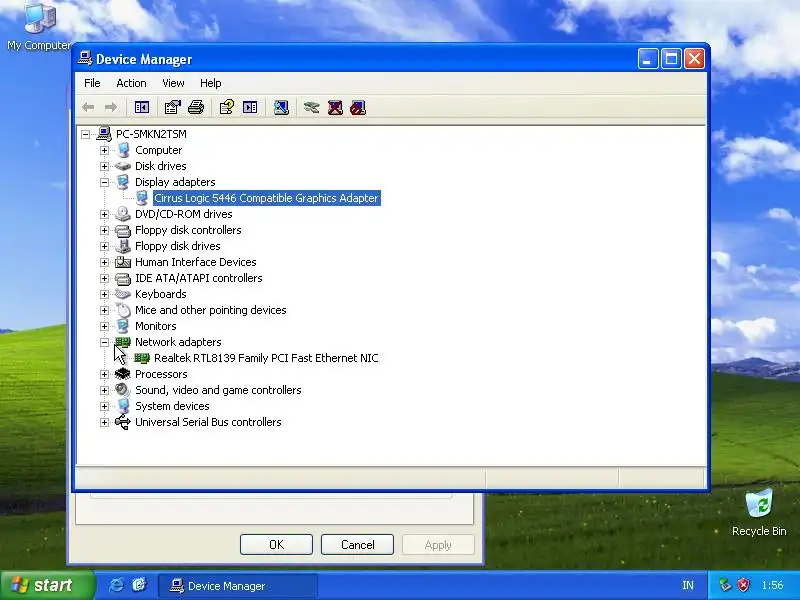Expand the Human Interface Devices category

point(105,262)
